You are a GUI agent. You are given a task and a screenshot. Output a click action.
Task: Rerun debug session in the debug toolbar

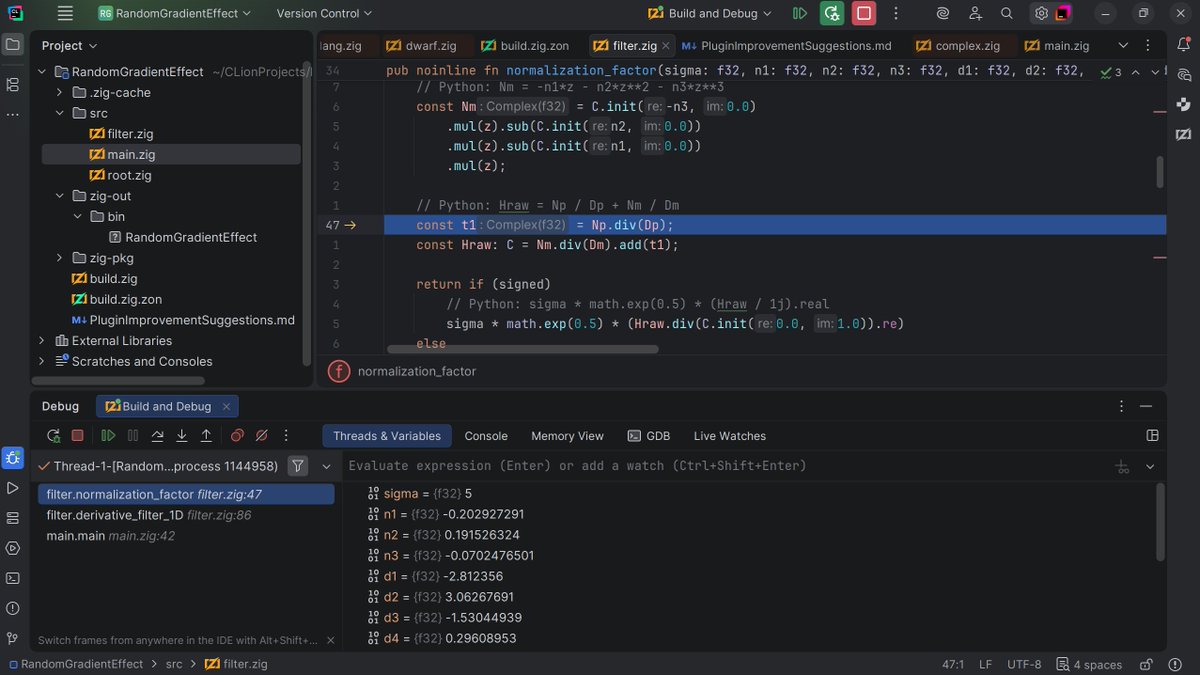pyautogui.click(x=54, y=436)
